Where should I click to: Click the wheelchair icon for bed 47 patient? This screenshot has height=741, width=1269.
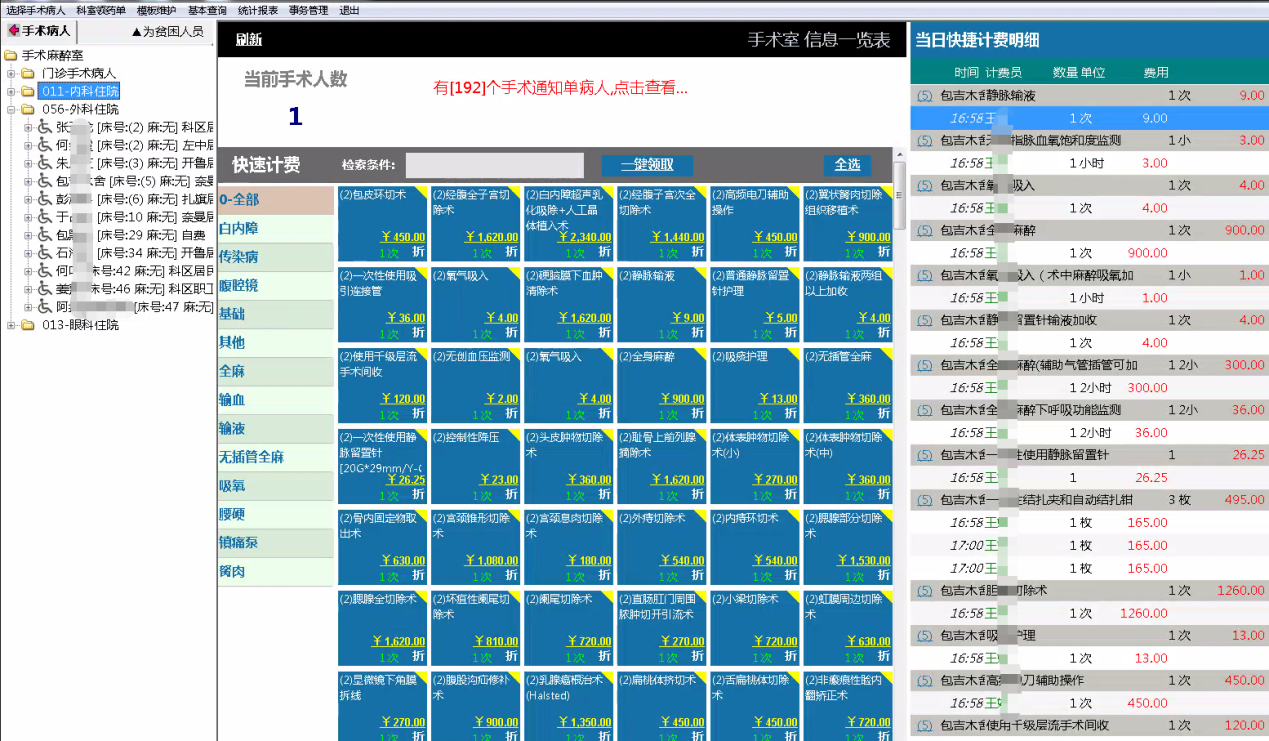(x=44, y=307)
